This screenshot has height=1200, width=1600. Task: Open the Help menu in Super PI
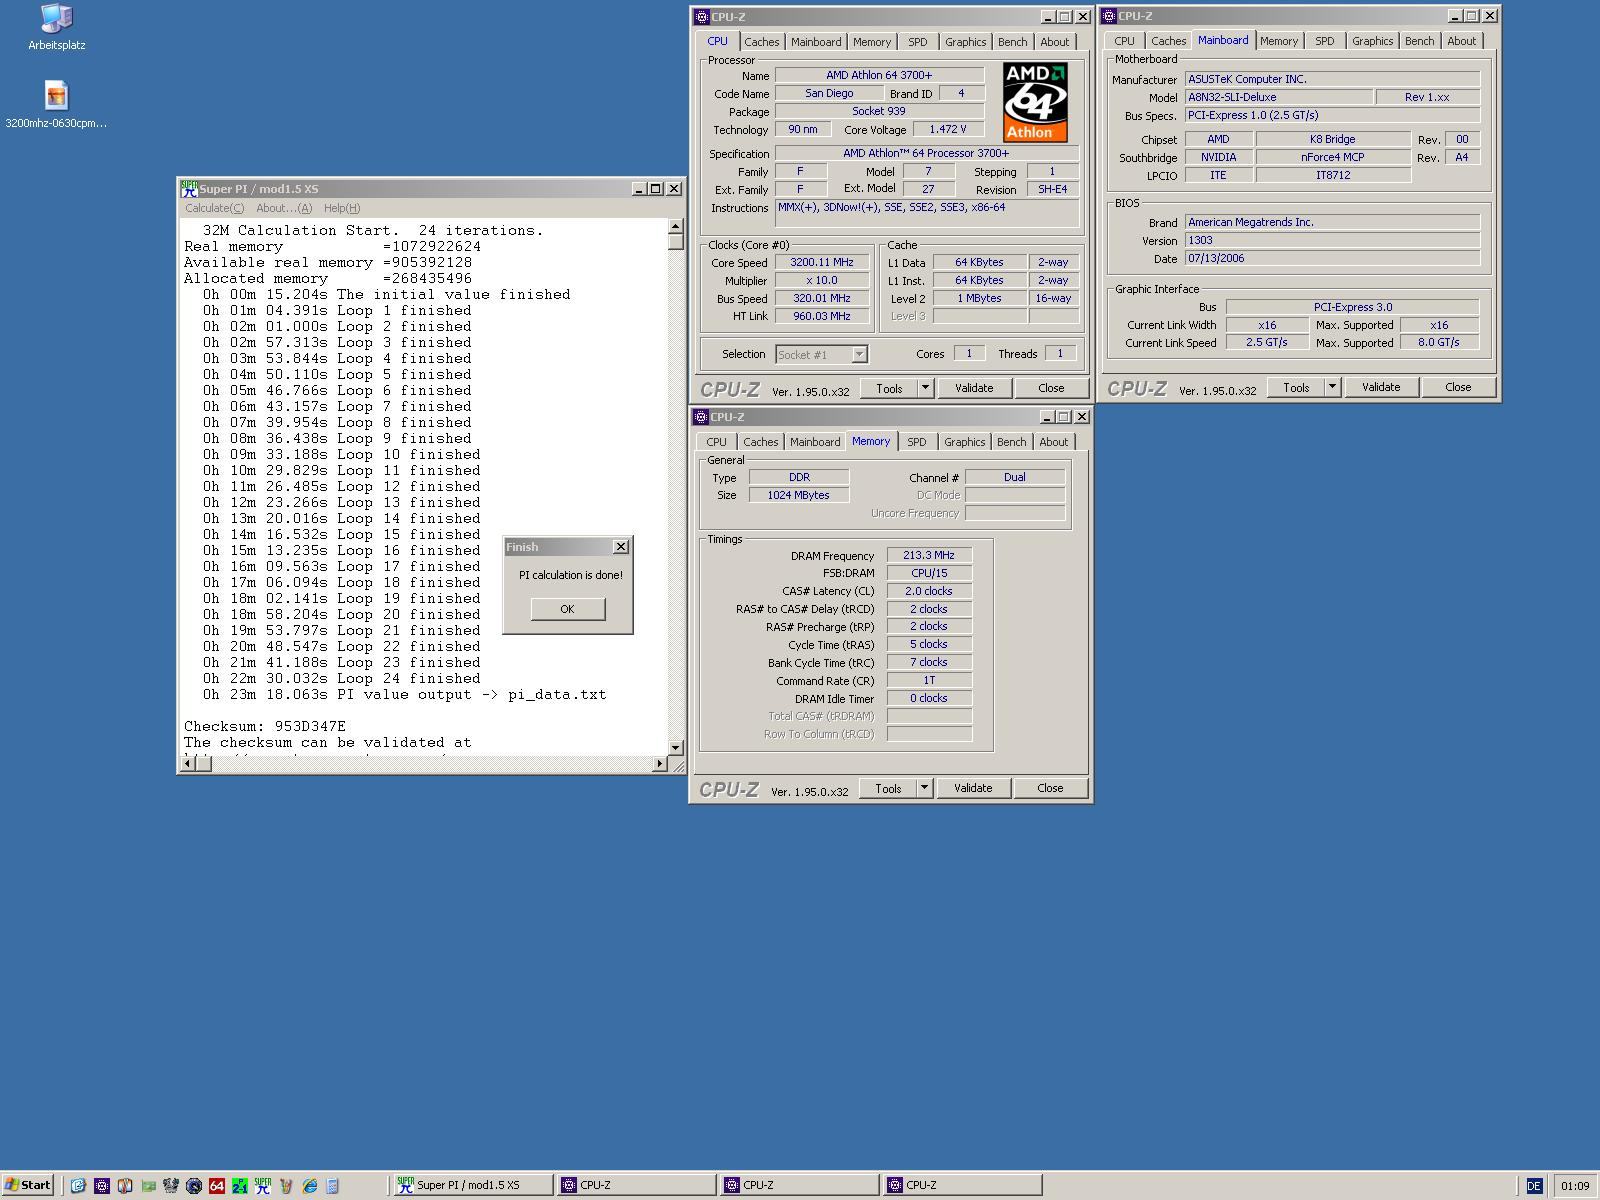point(342,208)
